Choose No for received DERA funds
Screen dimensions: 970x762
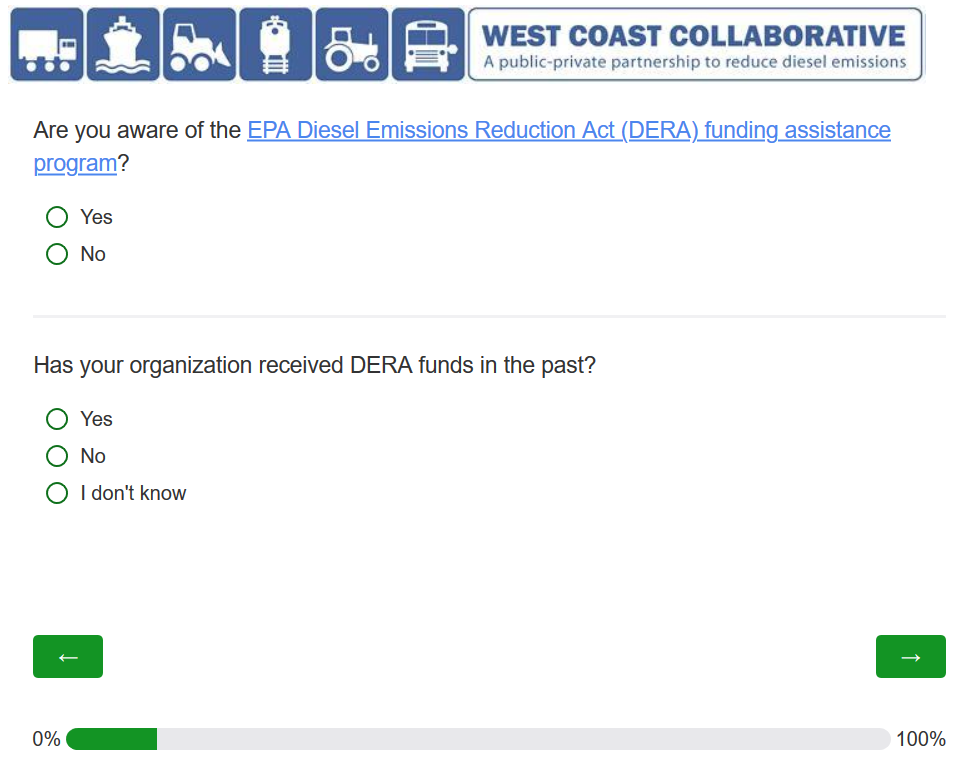tap(57, 456)
